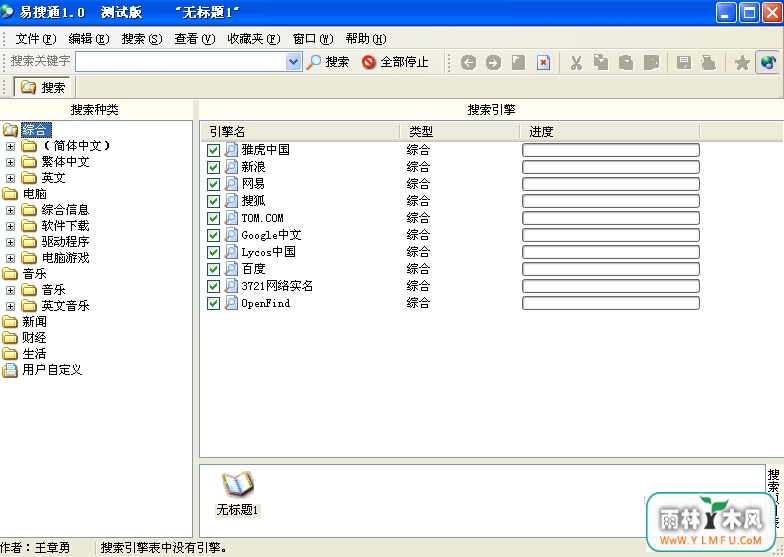This screenshot has width=784, height=557.
Task: Open the 搜索(S) menu
Action: [x=142, y=38]
